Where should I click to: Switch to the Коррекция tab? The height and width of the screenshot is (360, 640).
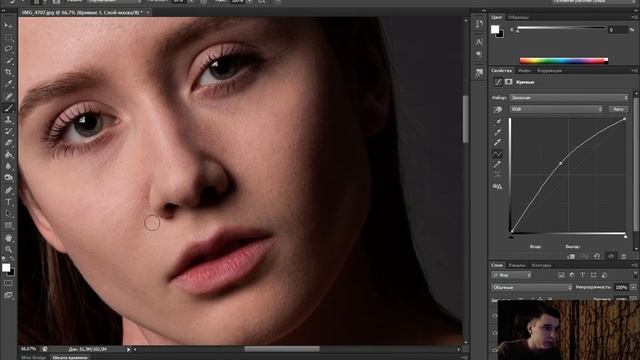[x=549, y=71]
